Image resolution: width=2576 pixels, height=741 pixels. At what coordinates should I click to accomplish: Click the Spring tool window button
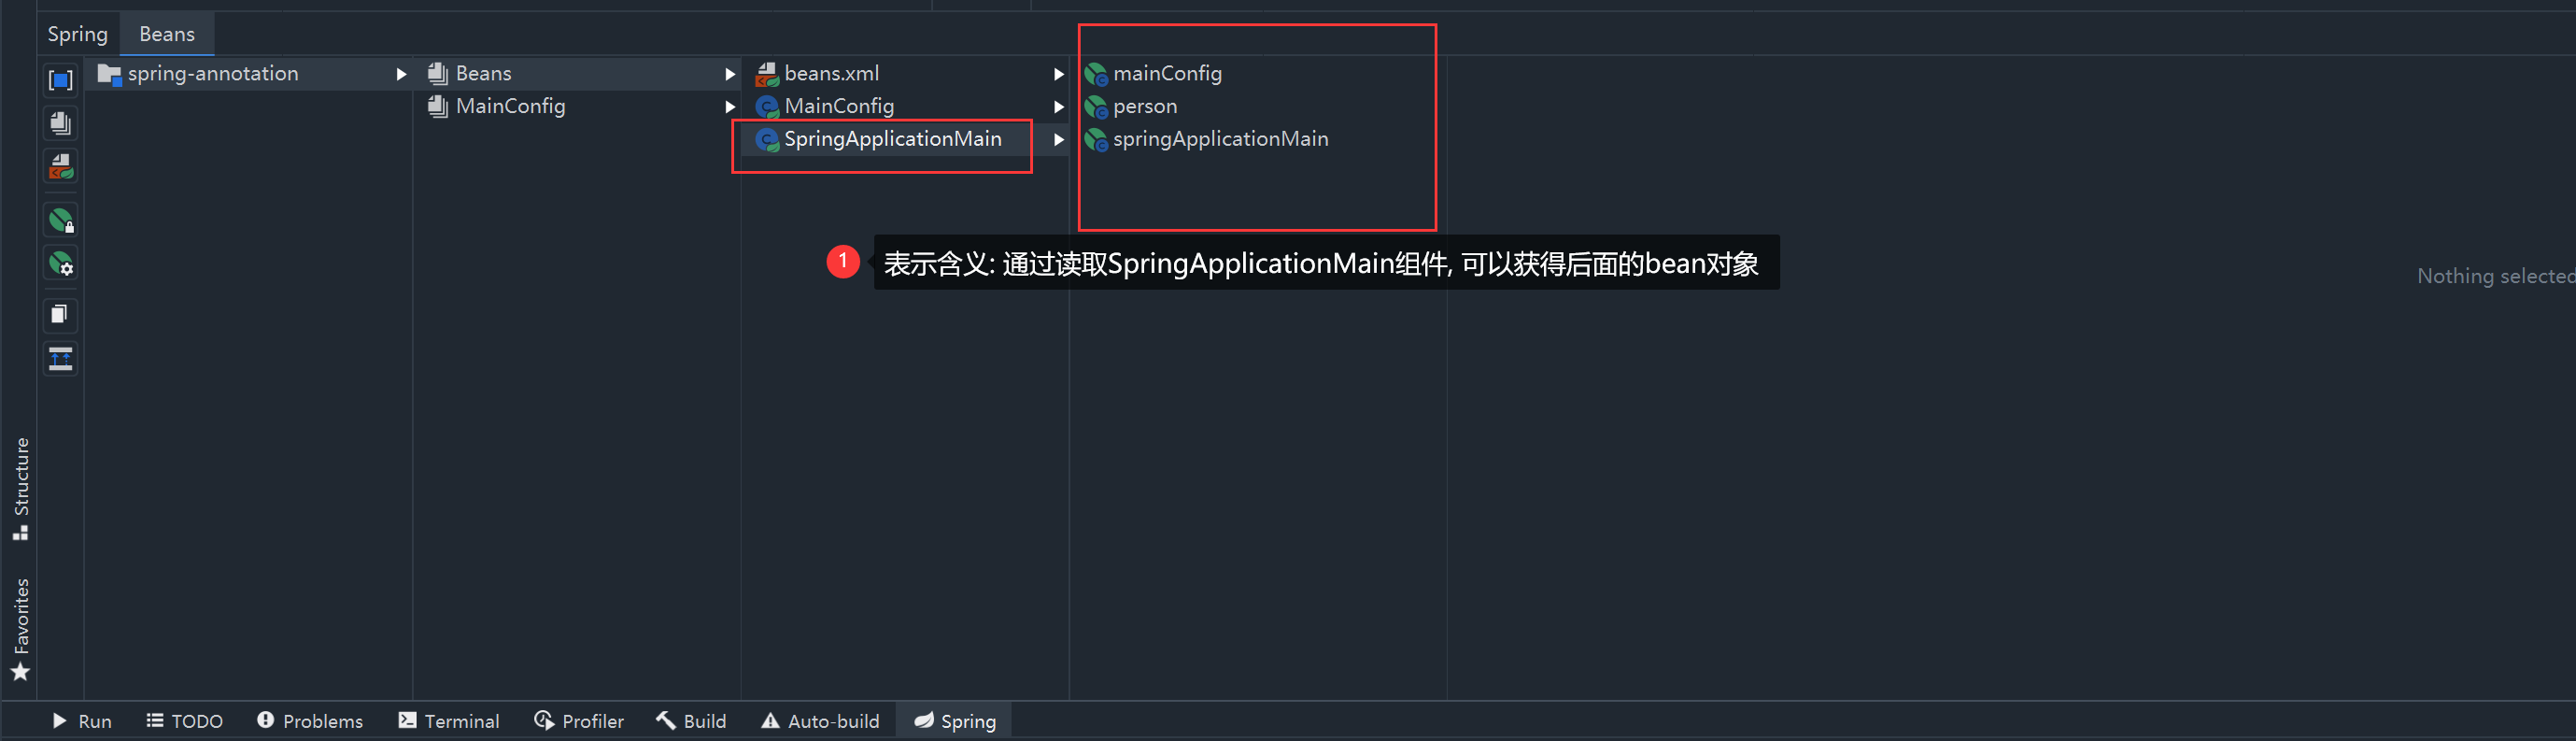point(955,721)
